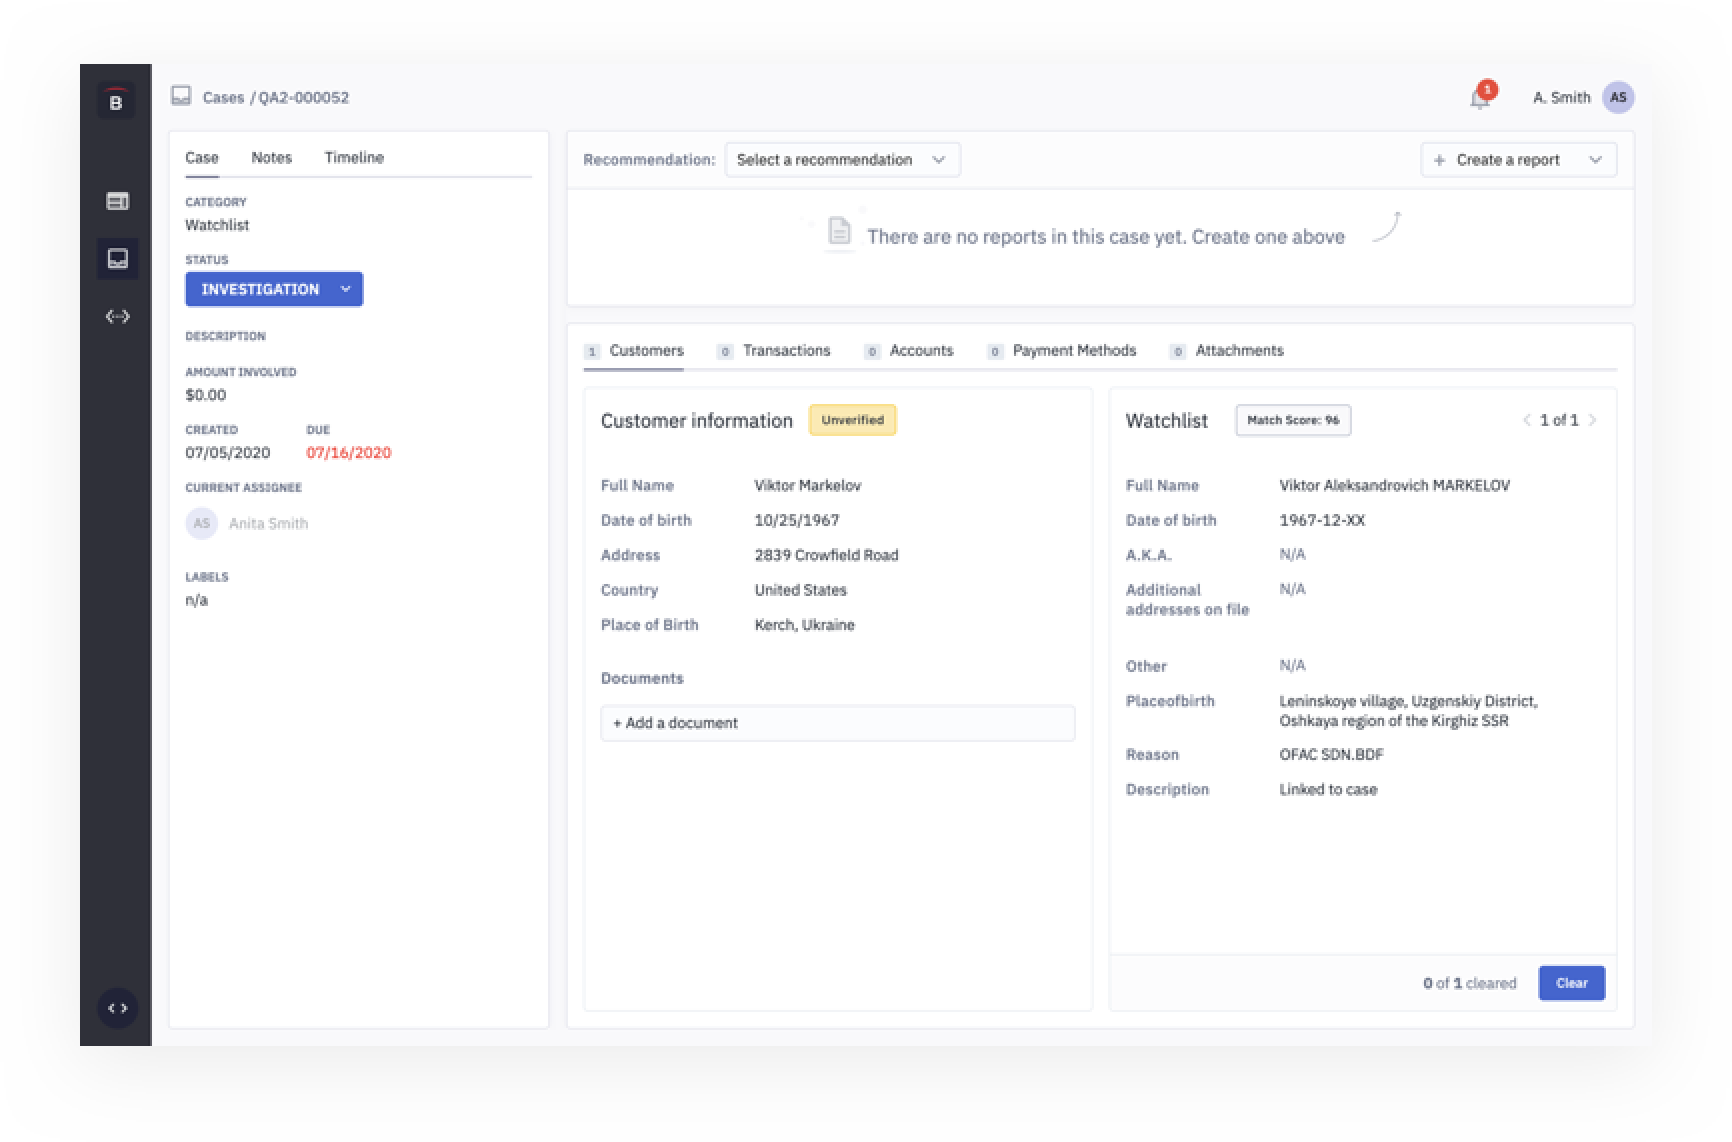
Task: Click the A. Smith username
Action: click(1561, 97)
